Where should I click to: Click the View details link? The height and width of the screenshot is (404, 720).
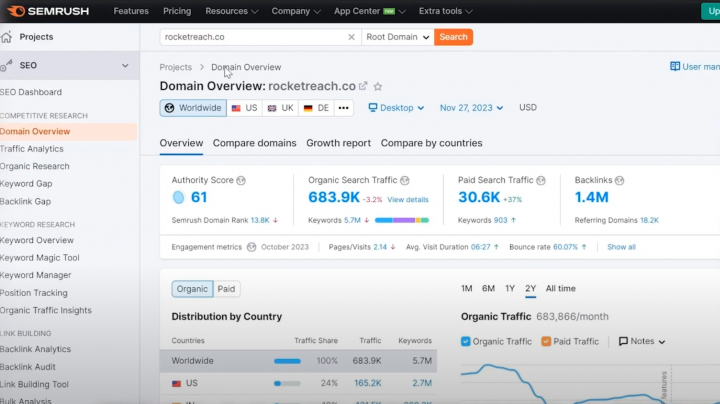coord(408,200)
